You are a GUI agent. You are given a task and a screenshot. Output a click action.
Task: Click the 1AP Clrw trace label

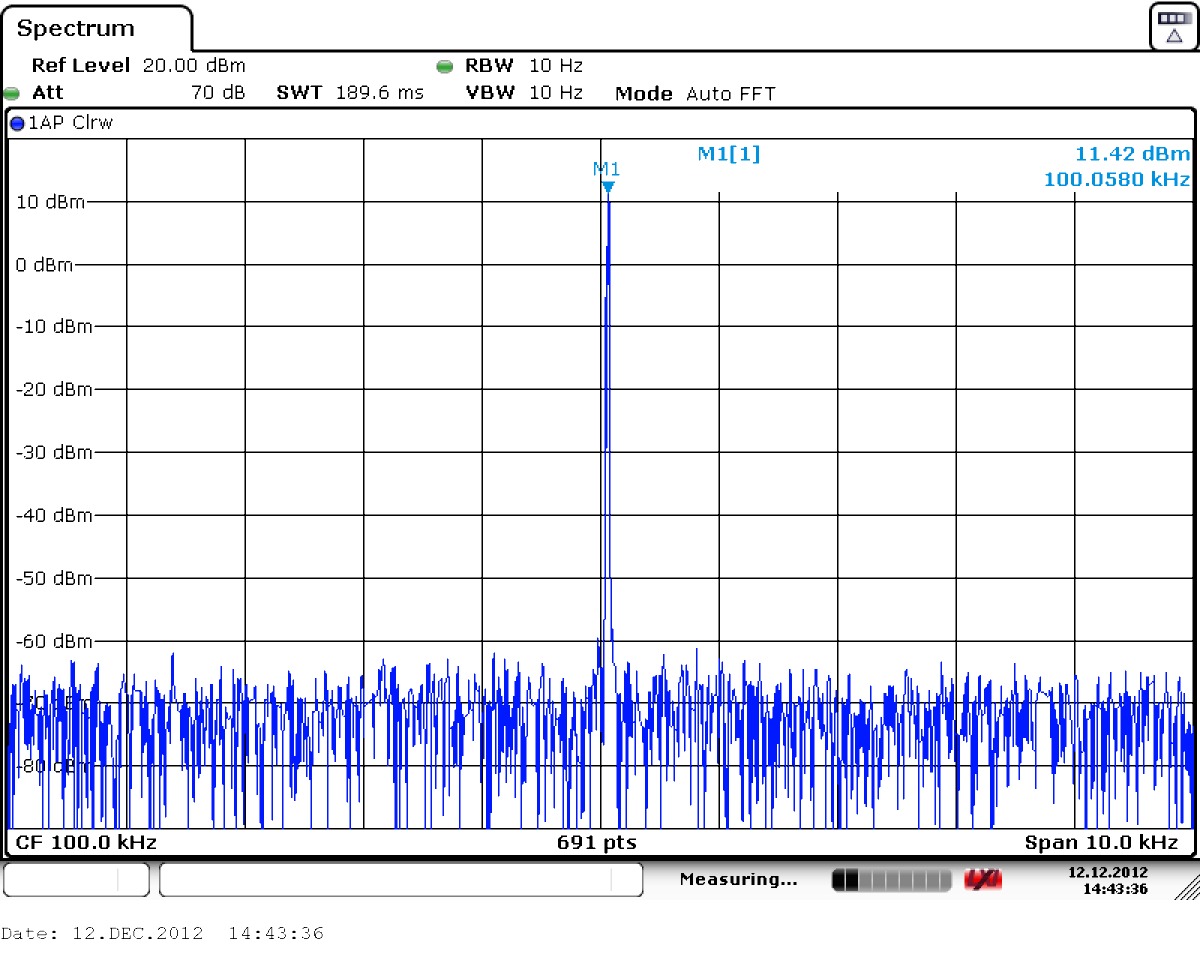point(70,124)
